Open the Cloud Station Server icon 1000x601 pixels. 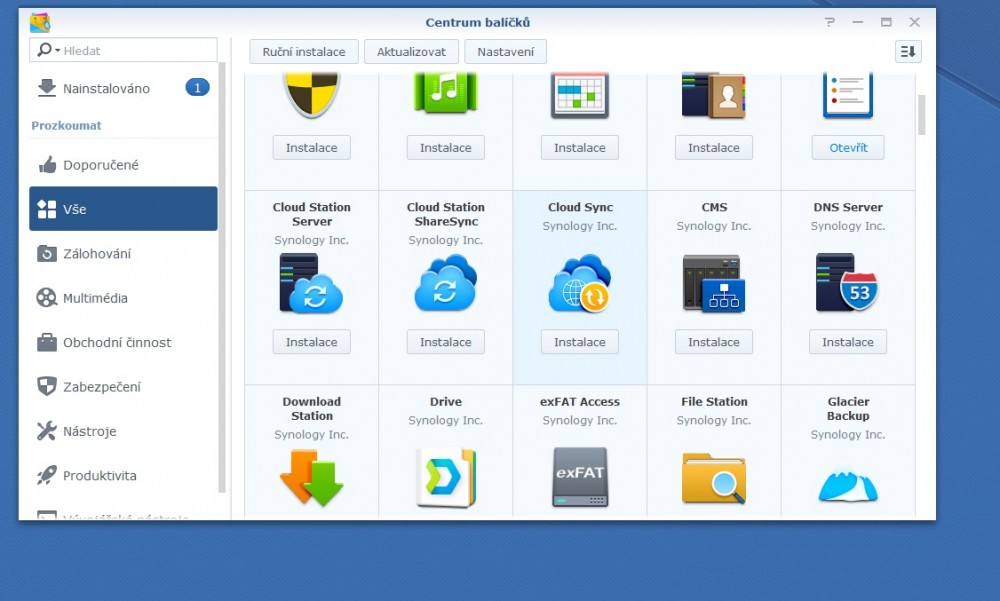pos(311,284)
